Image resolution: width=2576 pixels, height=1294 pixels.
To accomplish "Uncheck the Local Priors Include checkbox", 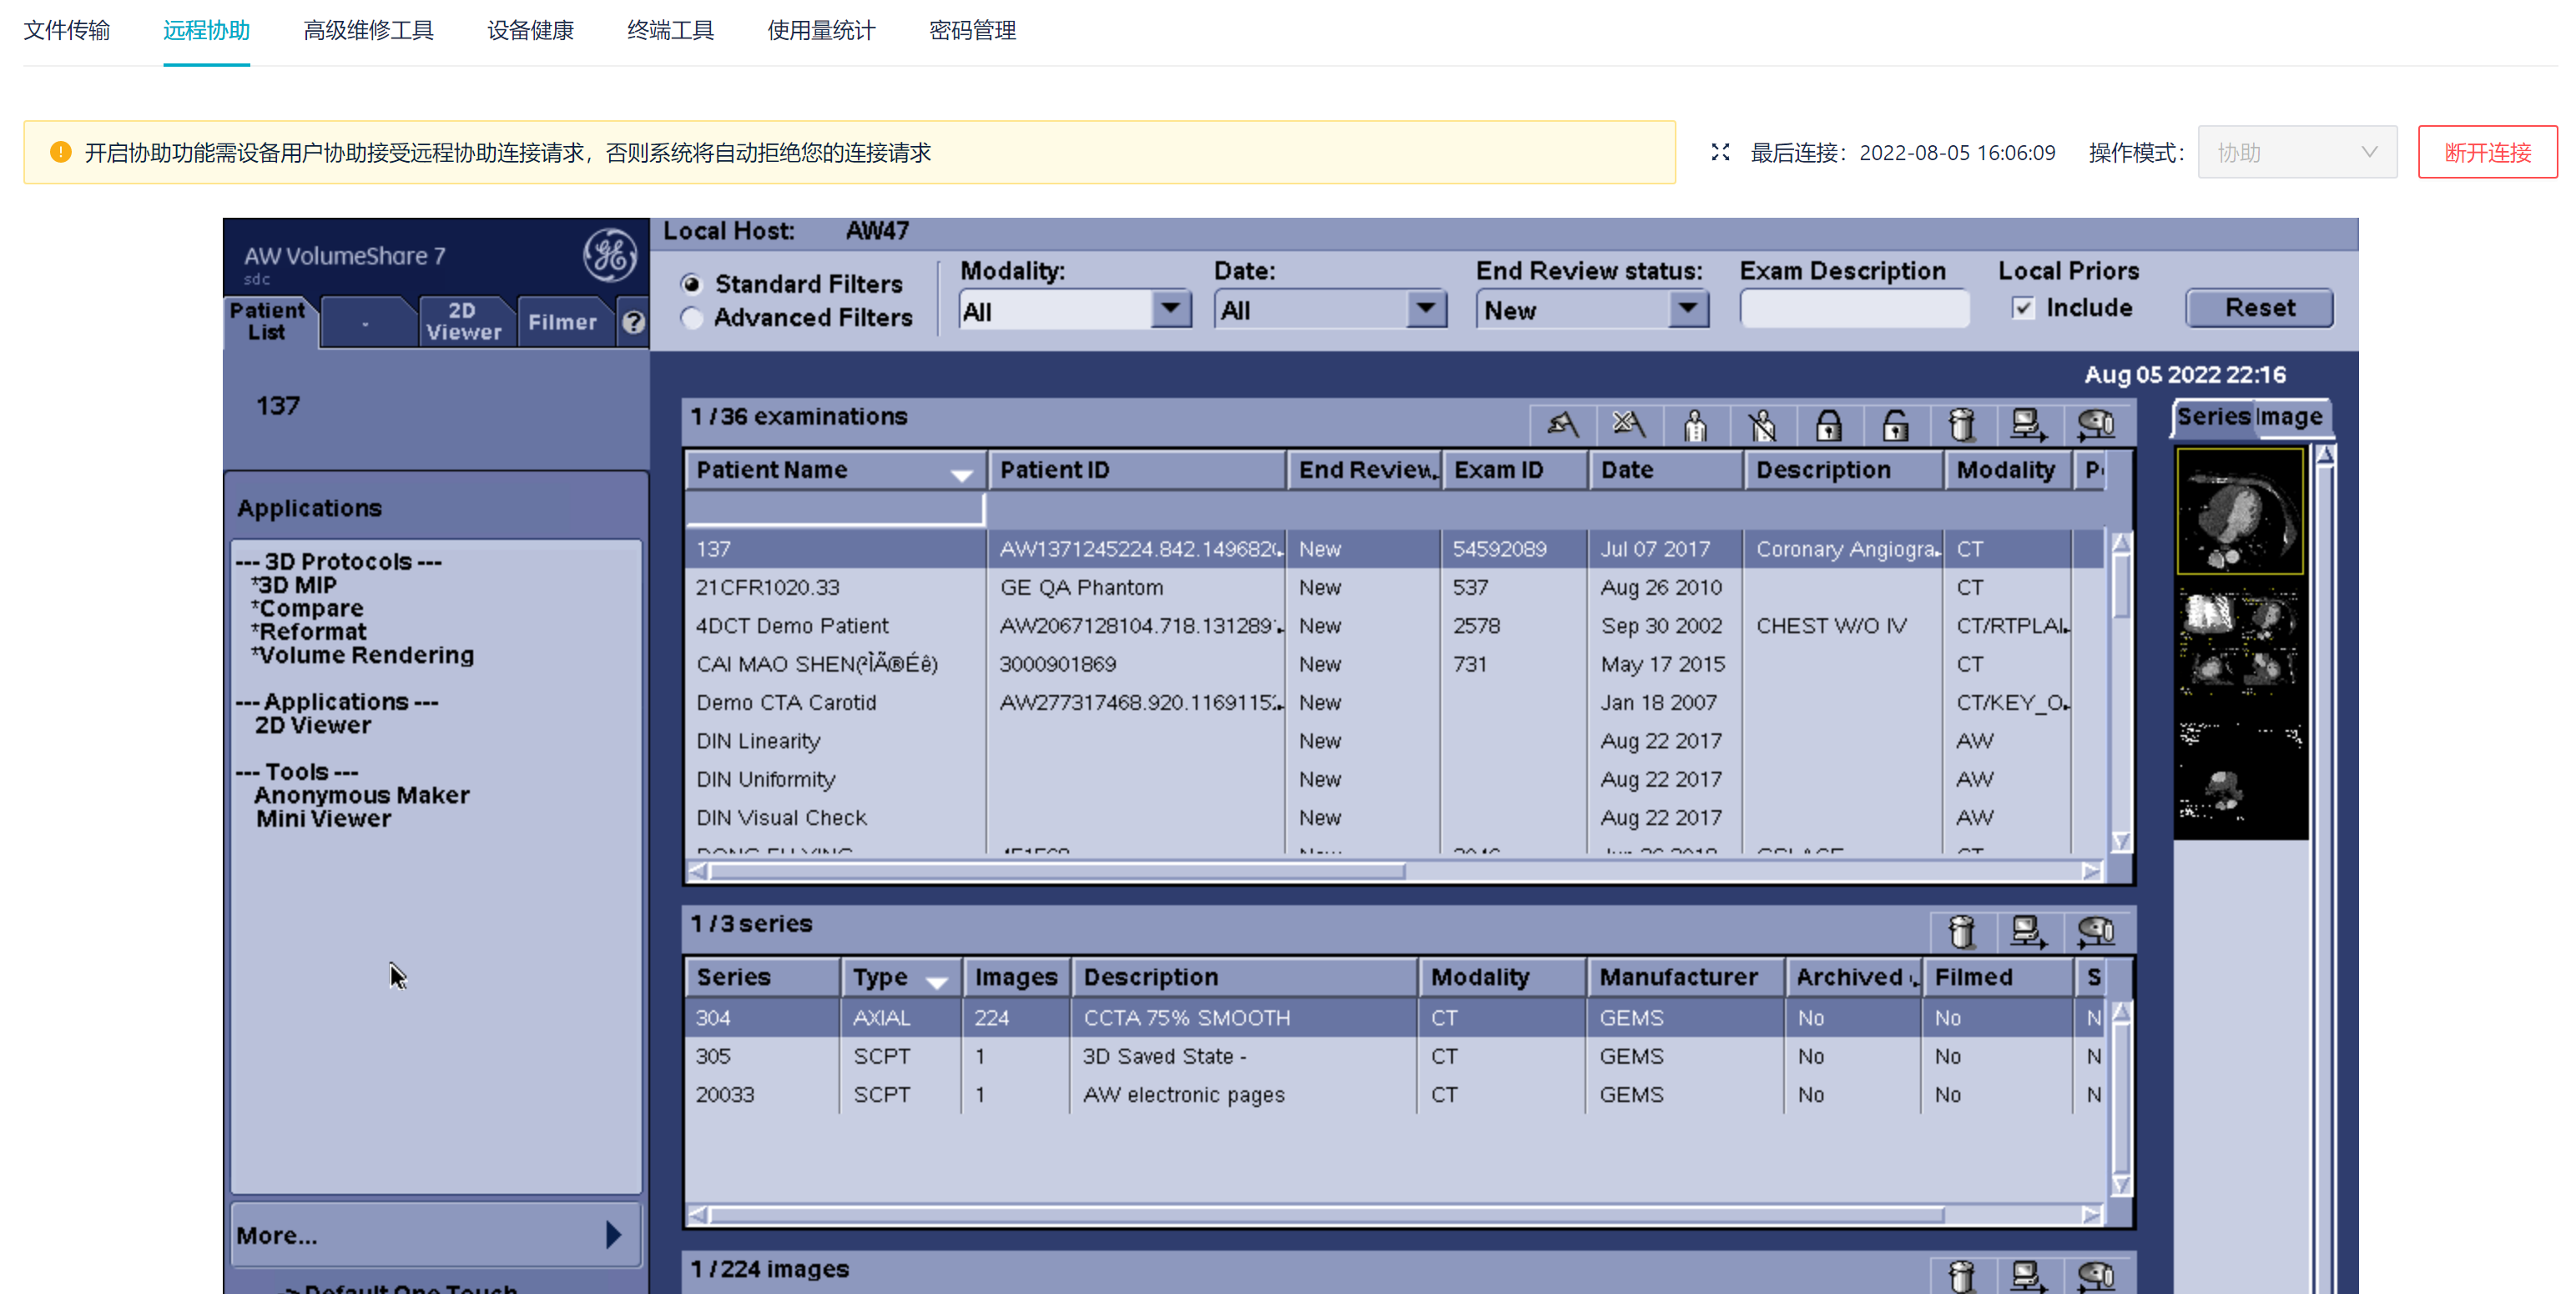I will [2023, 308].
